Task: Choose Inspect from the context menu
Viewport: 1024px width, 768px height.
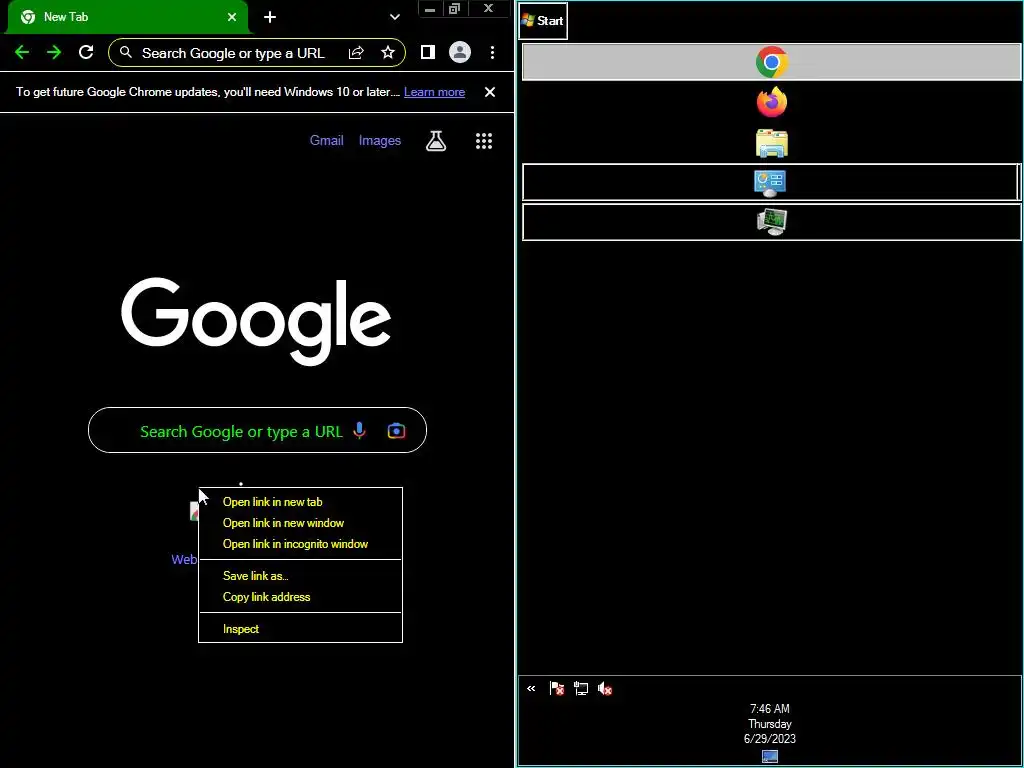Action: click(x=300, y=628)
